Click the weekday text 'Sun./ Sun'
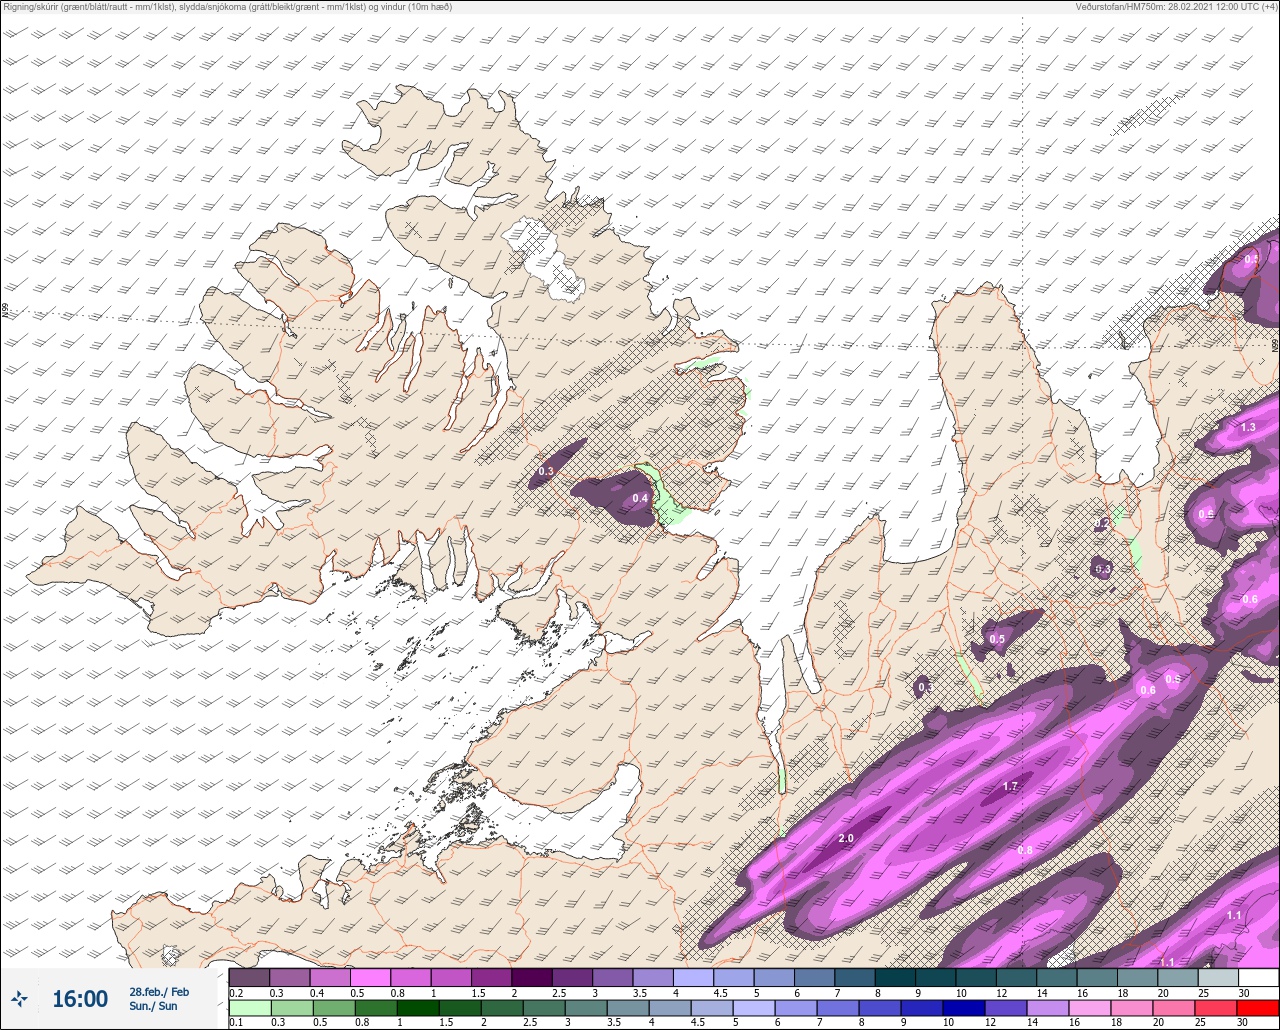Image resolution: width=1280 pixels, height=1030 pixels. [153, 1006]
